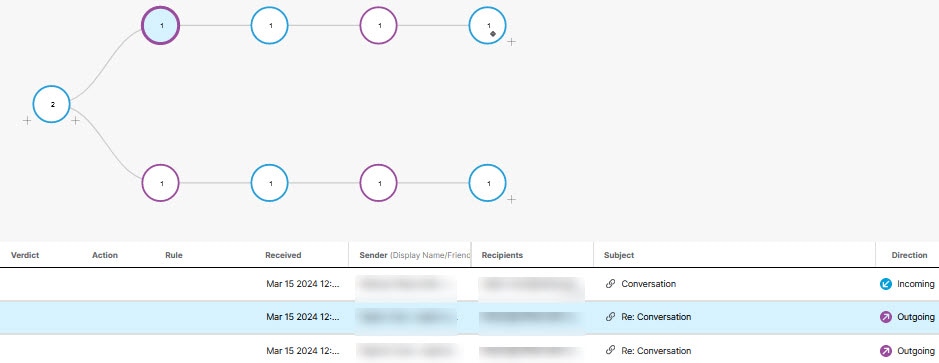The height and width of the screenshot is (363, 939).
Task: Click the blue Incoming direction arrow icon
Action: point(886,285)
